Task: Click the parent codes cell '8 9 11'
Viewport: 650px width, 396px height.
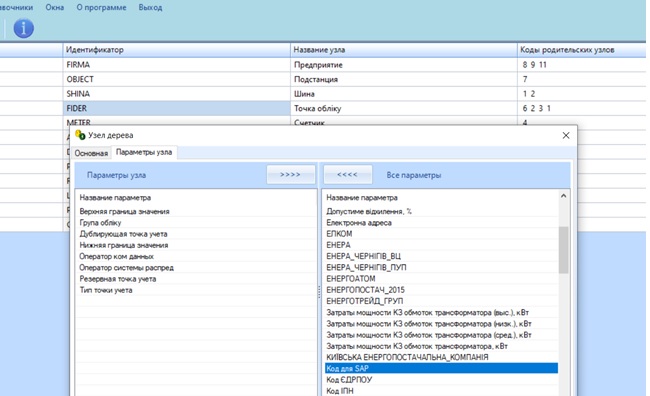Action: pyautogui.click(x=582, y=65)
